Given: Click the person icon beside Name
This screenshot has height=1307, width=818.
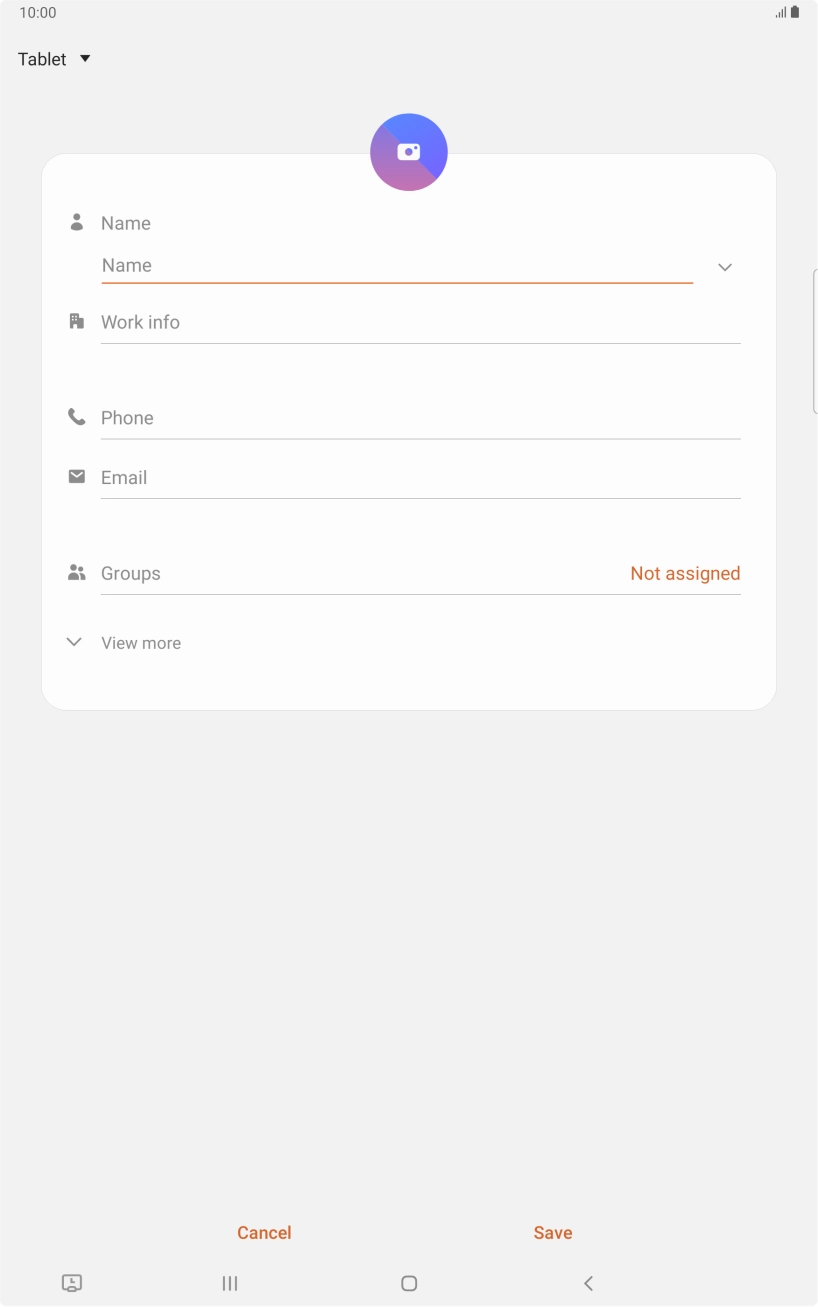Looking at the screenshot, I should point(76,222).
